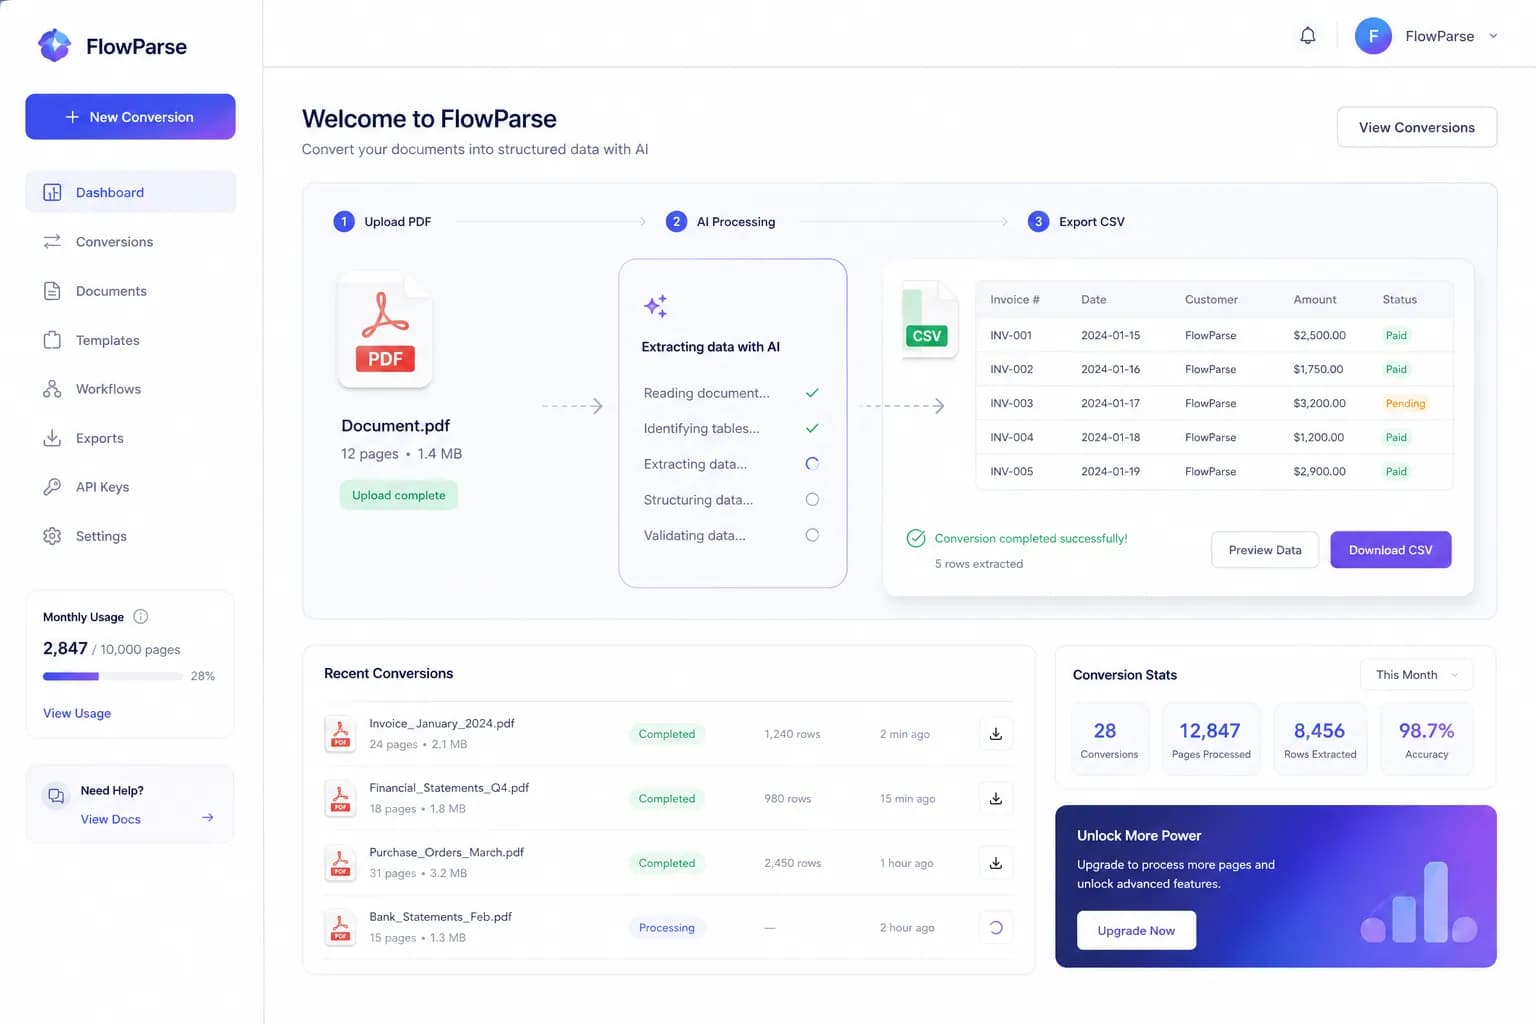Image resolution: width=1536 pixels, height=1024 pixels.
Task: Click conversion success check icon
Action: pyautogui.click(x=915, y=538)
